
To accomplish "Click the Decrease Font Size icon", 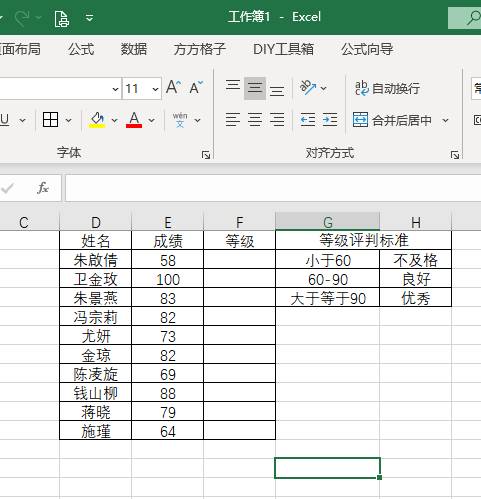I will tap(196, 88).
